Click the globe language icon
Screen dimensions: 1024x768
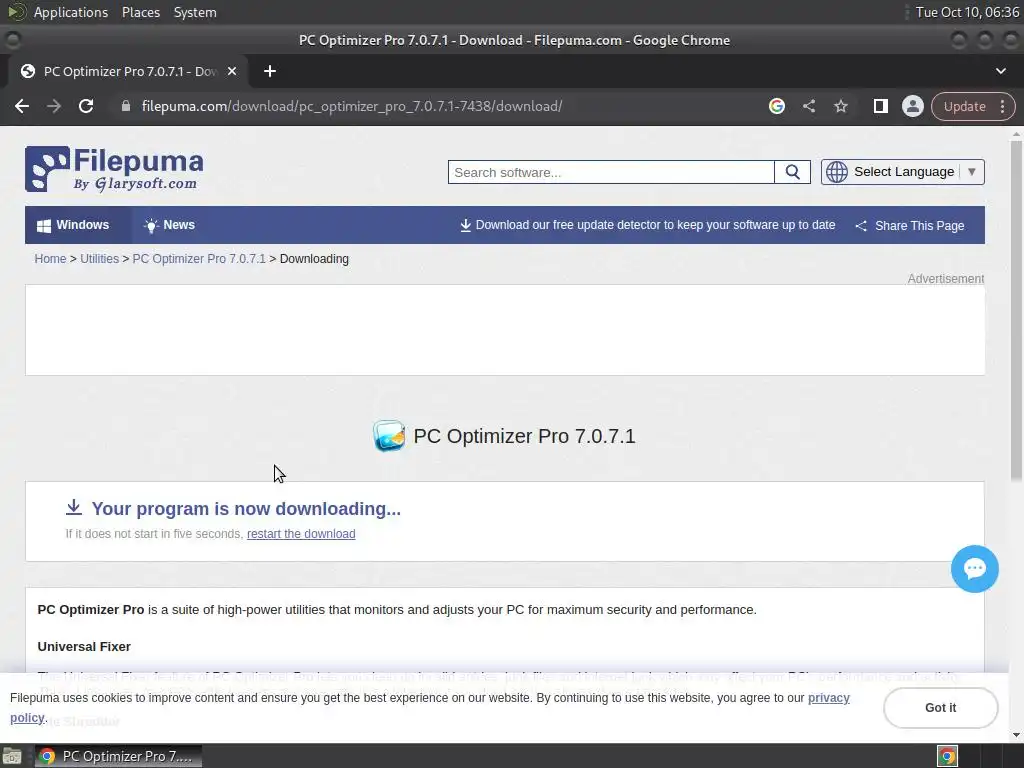coord(837,172)
